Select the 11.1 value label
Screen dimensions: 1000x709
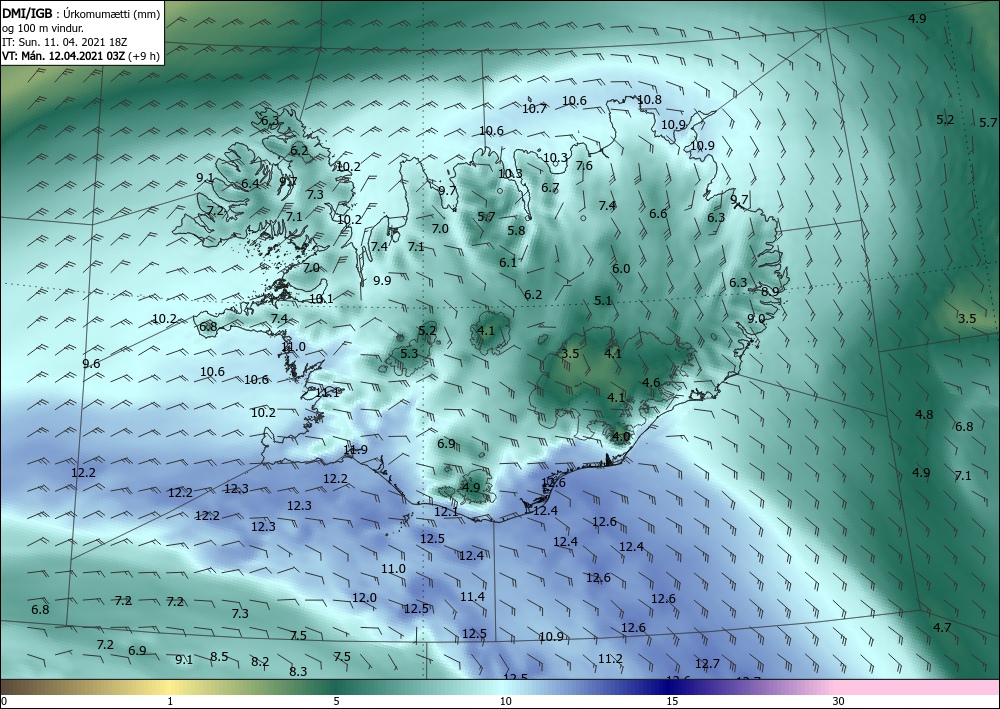click(x=327, y=393)
